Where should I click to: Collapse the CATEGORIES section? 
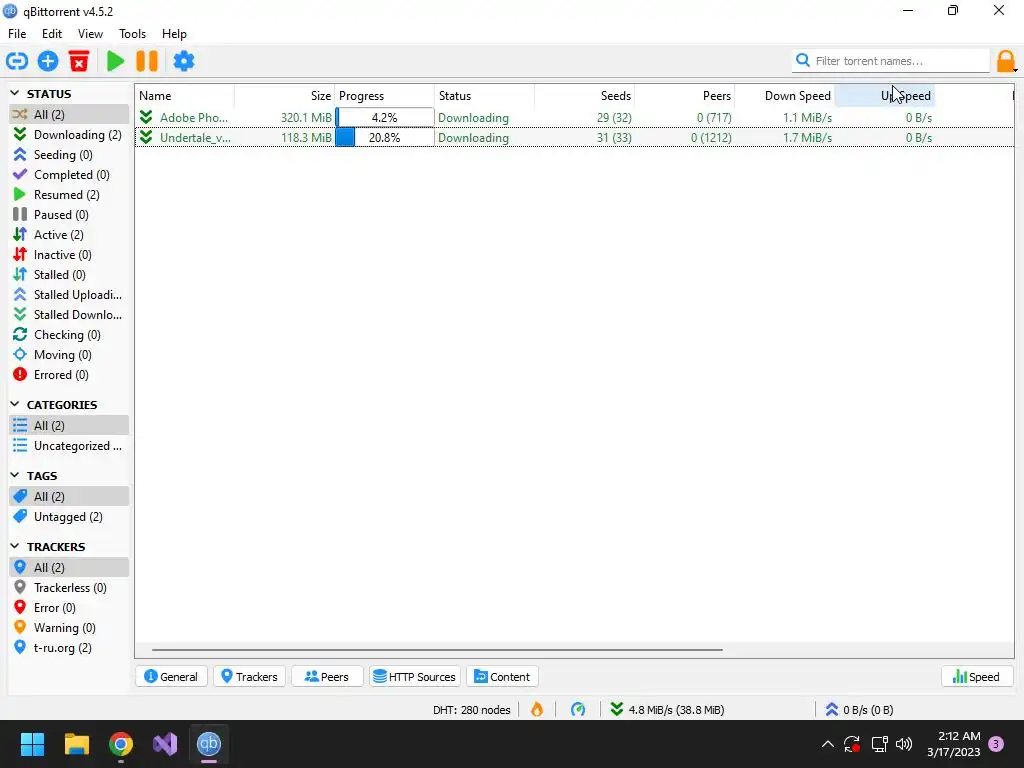15,404
